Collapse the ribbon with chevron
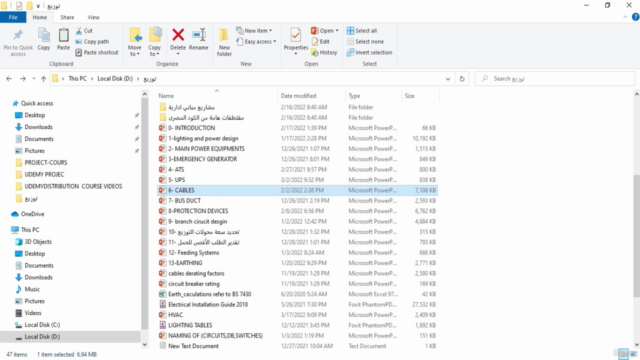Image resolution: width=640 pixels, height=360 pixels. (625, 17)
